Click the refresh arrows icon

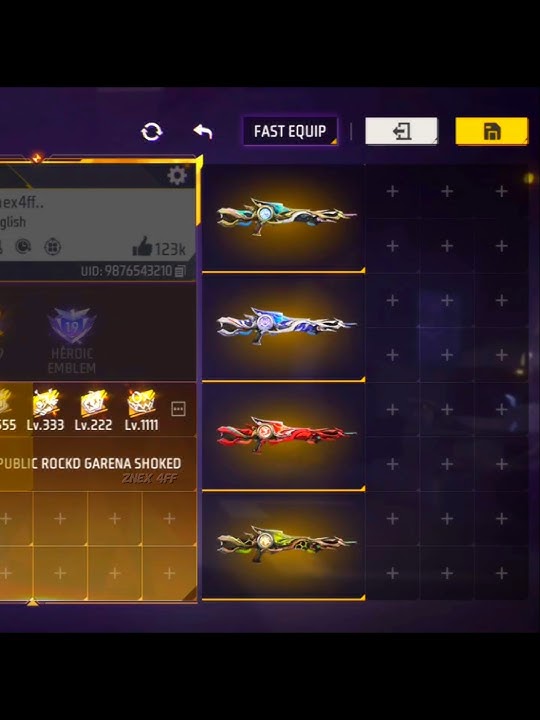pos(152,132)
